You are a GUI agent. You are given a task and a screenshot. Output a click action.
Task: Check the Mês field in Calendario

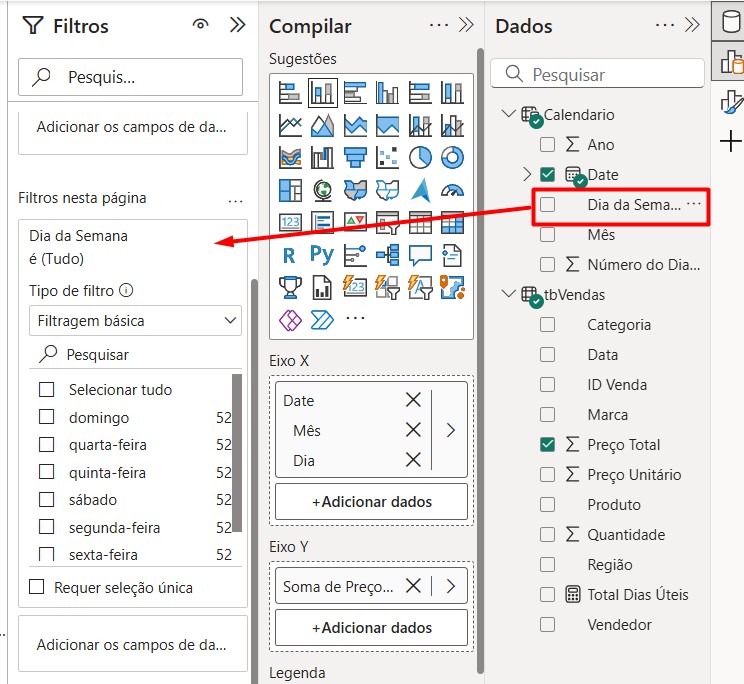pos(547,234)
